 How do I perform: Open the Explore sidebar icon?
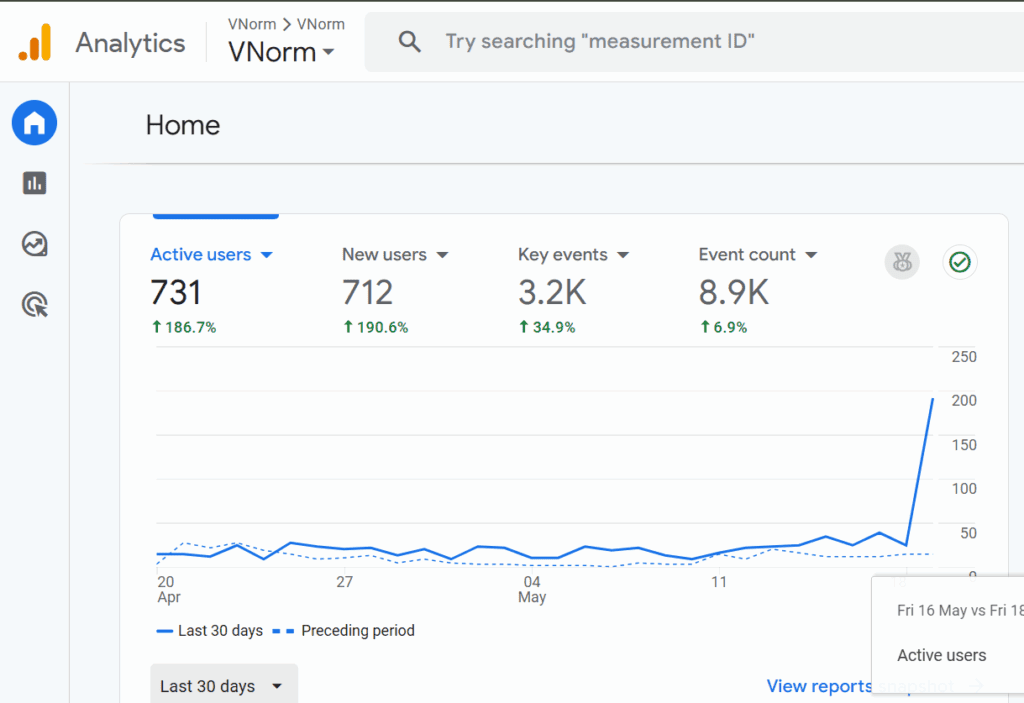click(x=35, y=244)
